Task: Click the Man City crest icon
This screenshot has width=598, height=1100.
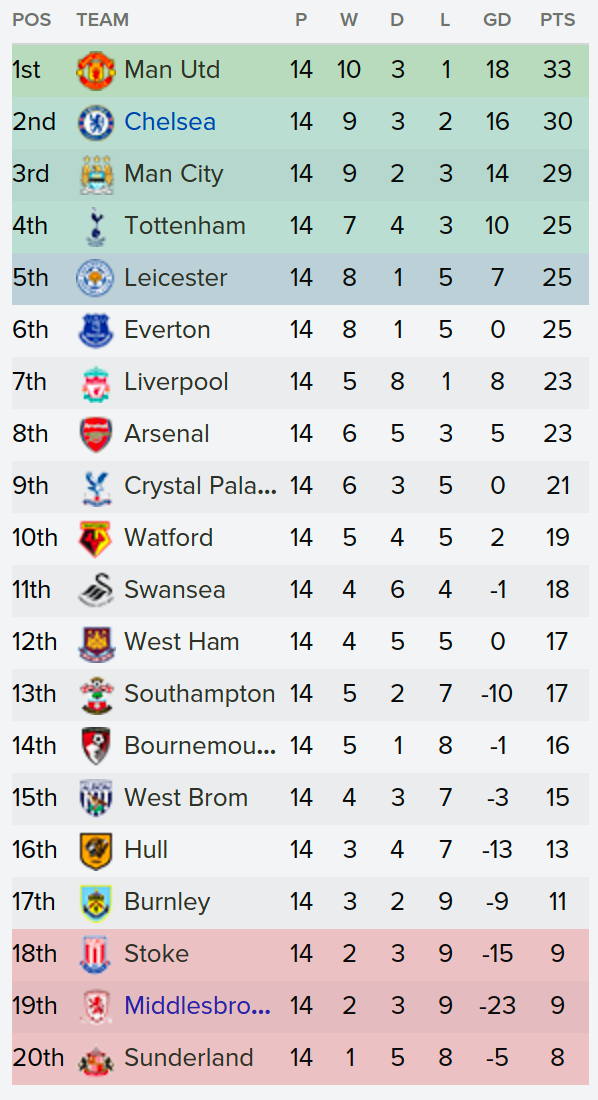Action: [95, 174]
